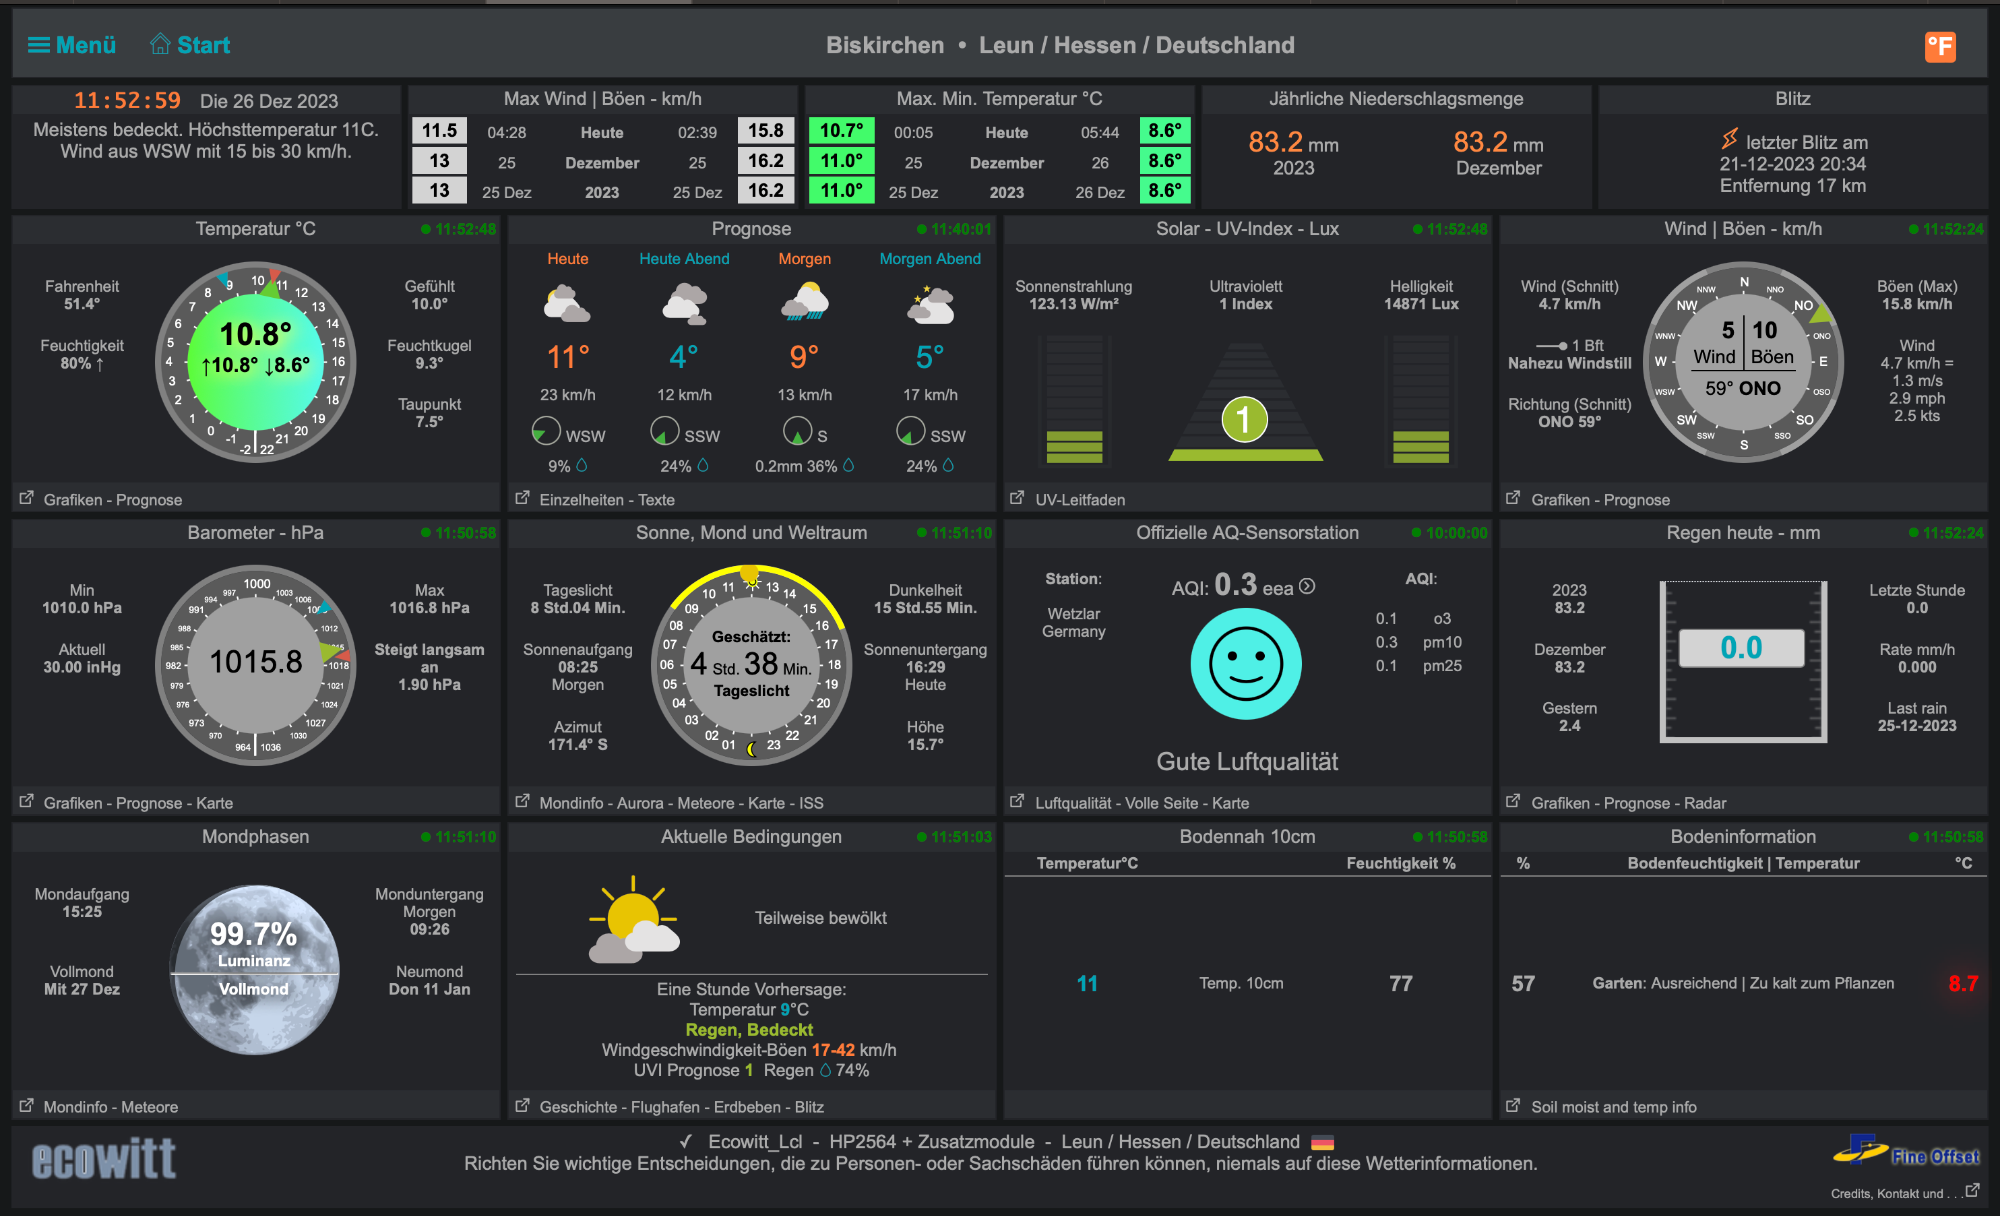Open external link icon beside UV-Leitfaden
Screen dimensions: 2000x1216
[1017, 498]
